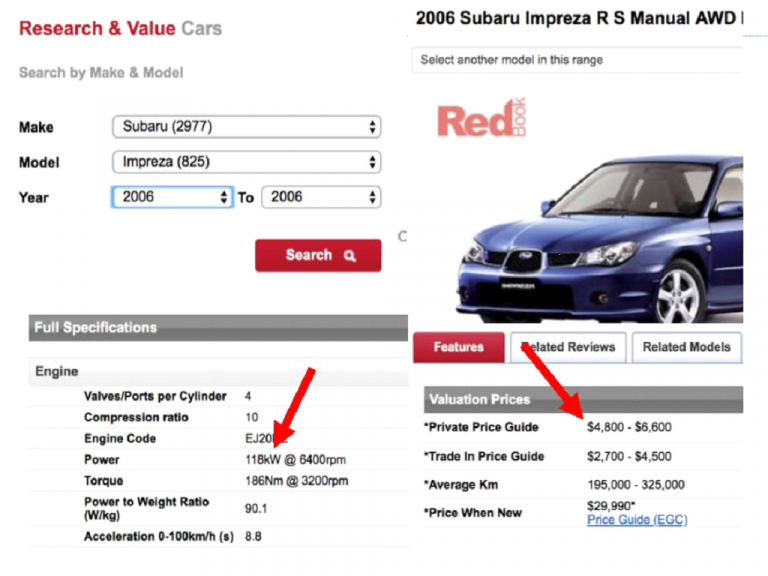The height and width of the screenshot is (576, 768).
Task: Open the ending Year To dropdown
Action: pos(320,197)
